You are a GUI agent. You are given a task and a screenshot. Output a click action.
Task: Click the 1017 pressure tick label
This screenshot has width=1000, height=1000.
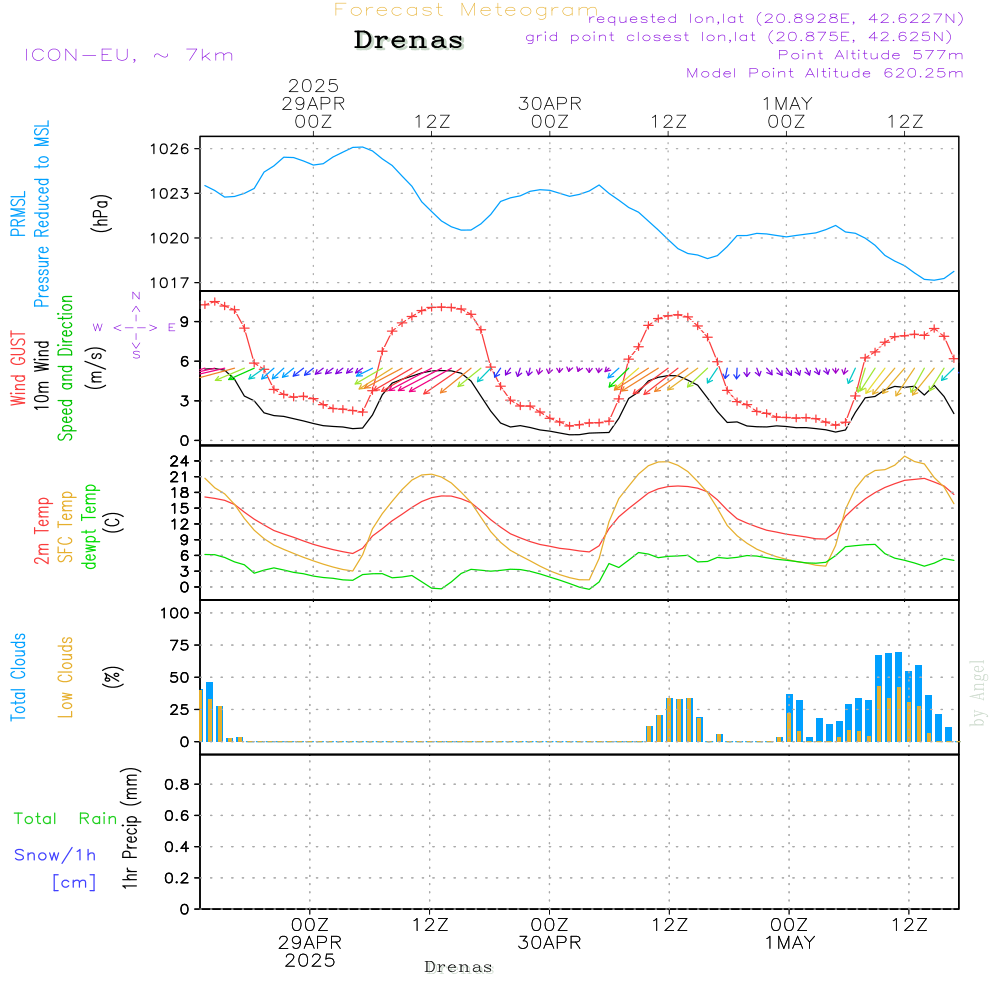point(170,283)
